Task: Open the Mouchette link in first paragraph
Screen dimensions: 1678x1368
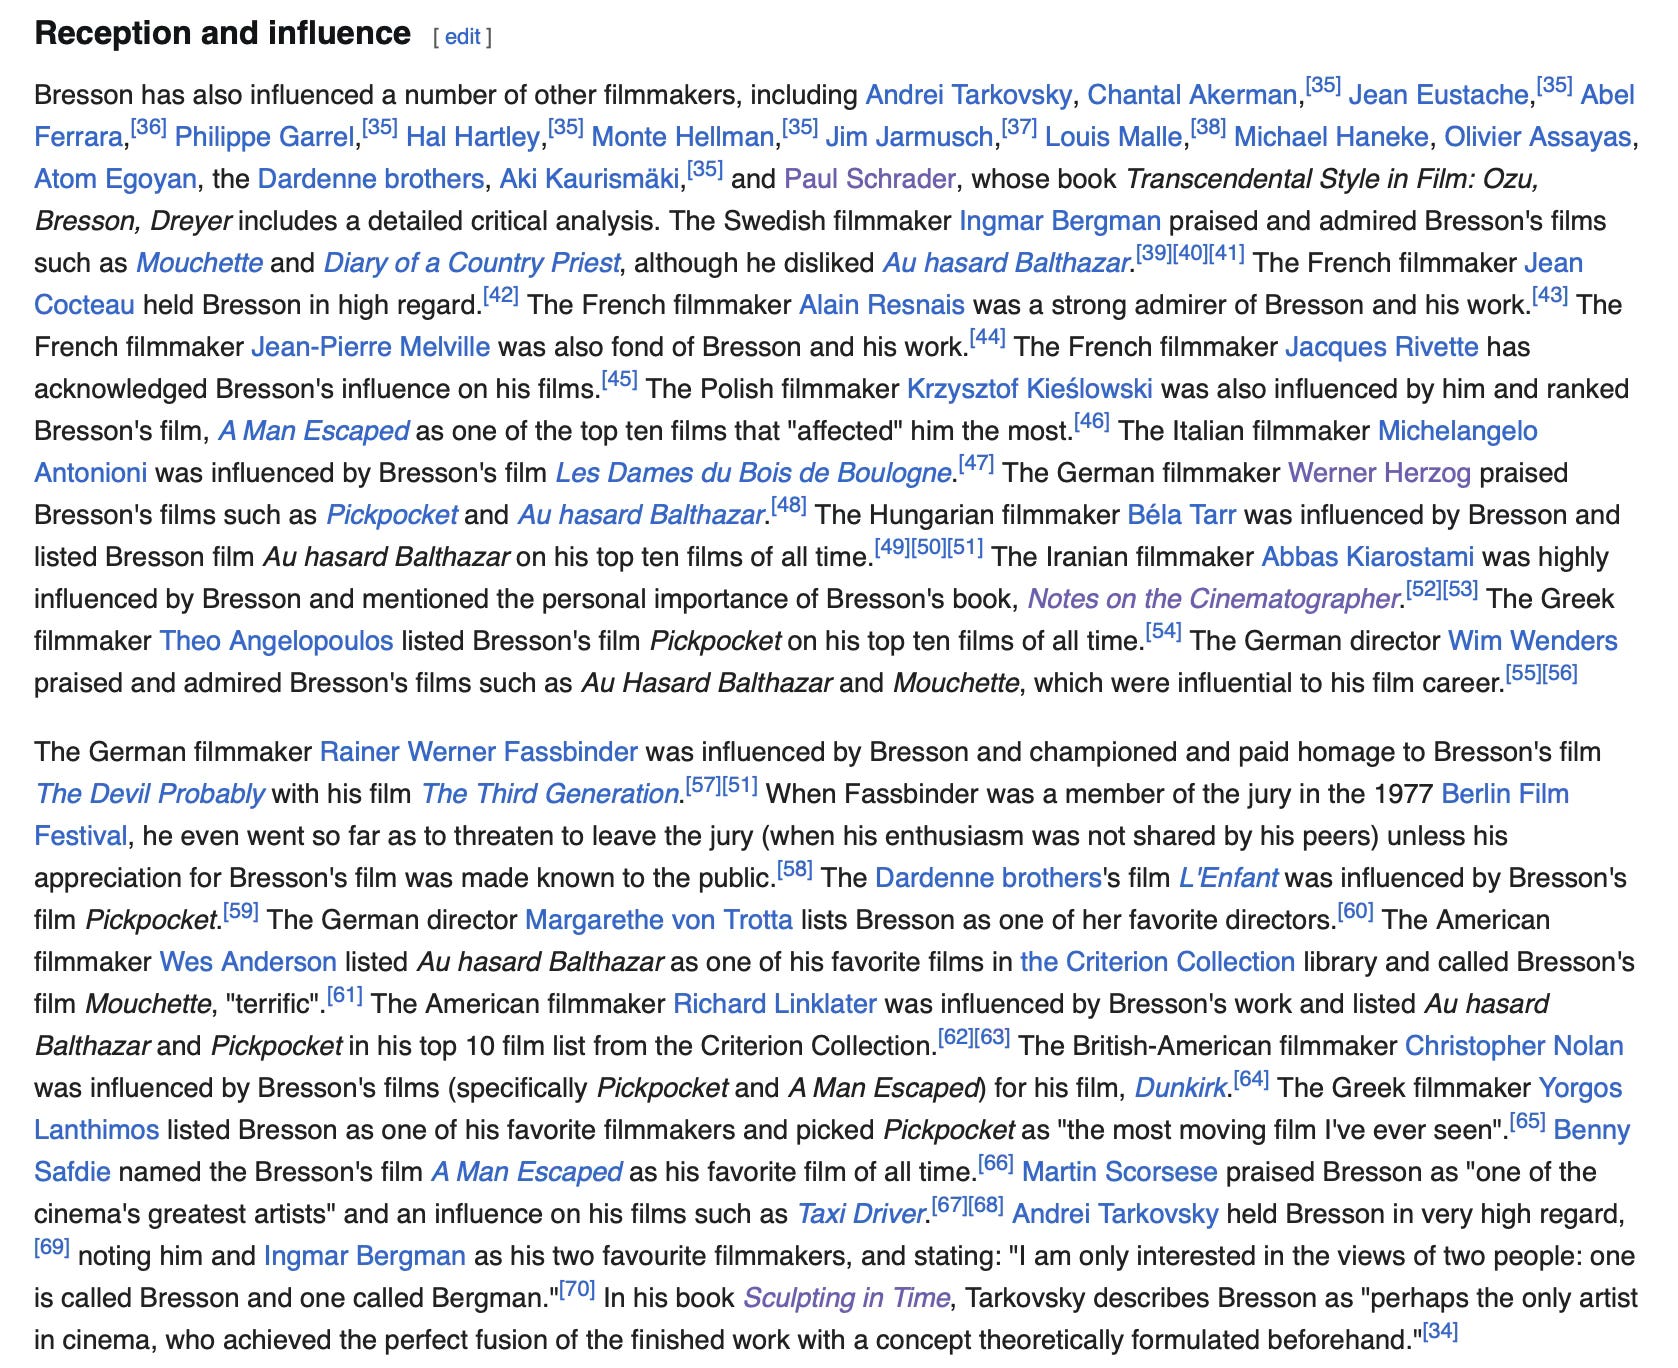Action: point(199,263)
